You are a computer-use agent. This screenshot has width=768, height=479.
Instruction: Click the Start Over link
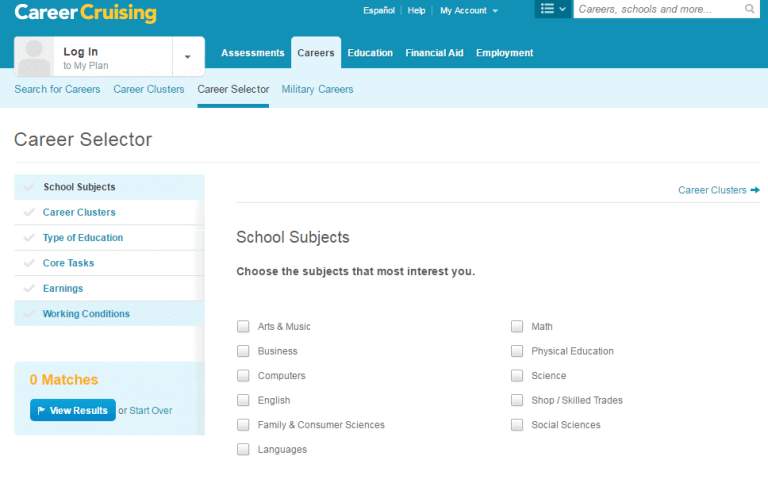(151, 410)
